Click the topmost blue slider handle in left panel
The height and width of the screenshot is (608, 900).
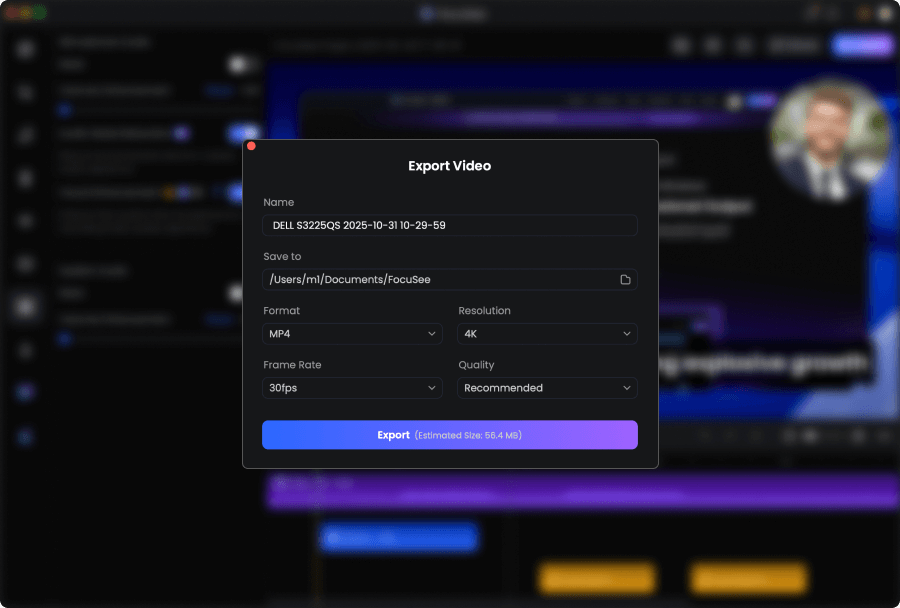click(x=65, y=109)
